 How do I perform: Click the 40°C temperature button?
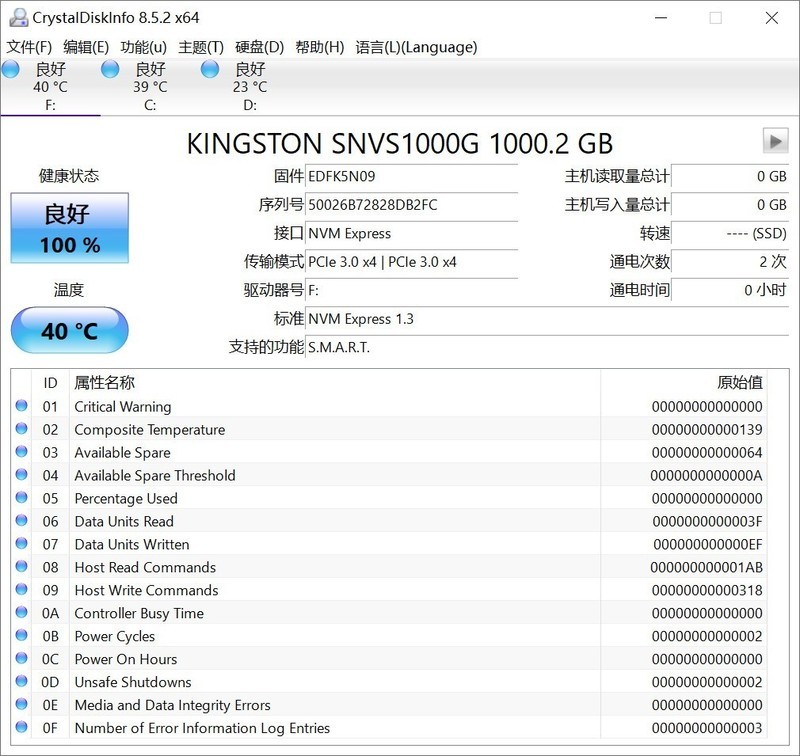[x=68, y=330]
